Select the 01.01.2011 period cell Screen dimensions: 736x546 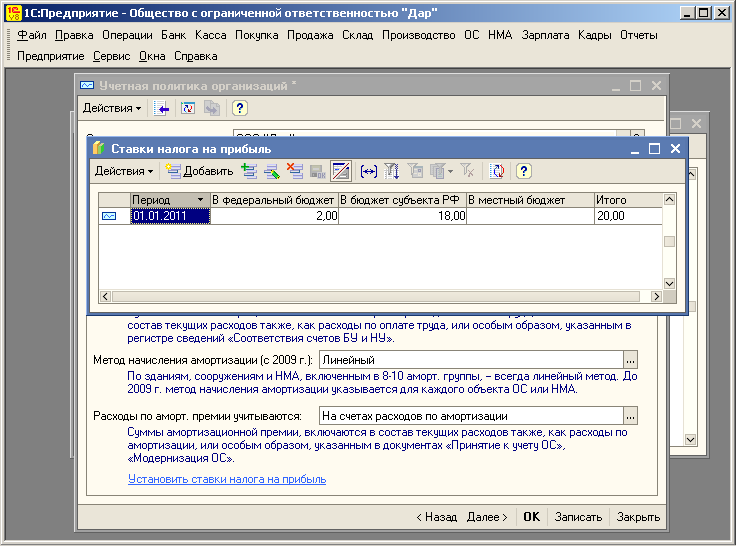pyautogui.click(x=170, y=216)
